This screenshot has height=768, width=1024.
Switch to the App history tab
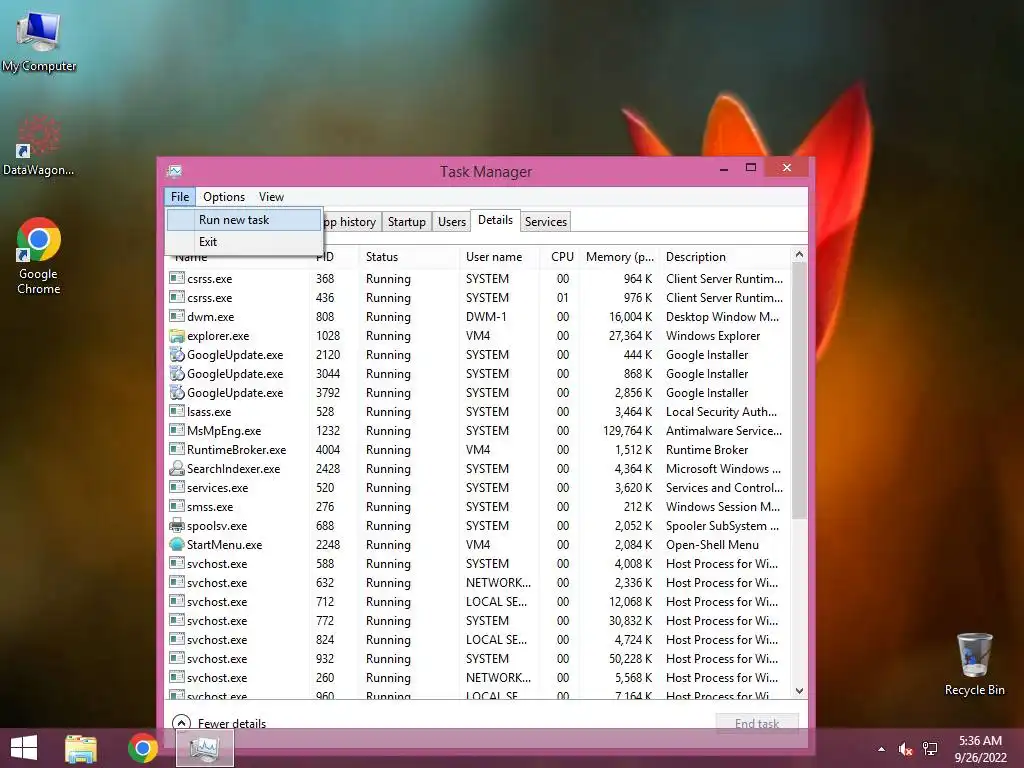[x=351, y=222]
